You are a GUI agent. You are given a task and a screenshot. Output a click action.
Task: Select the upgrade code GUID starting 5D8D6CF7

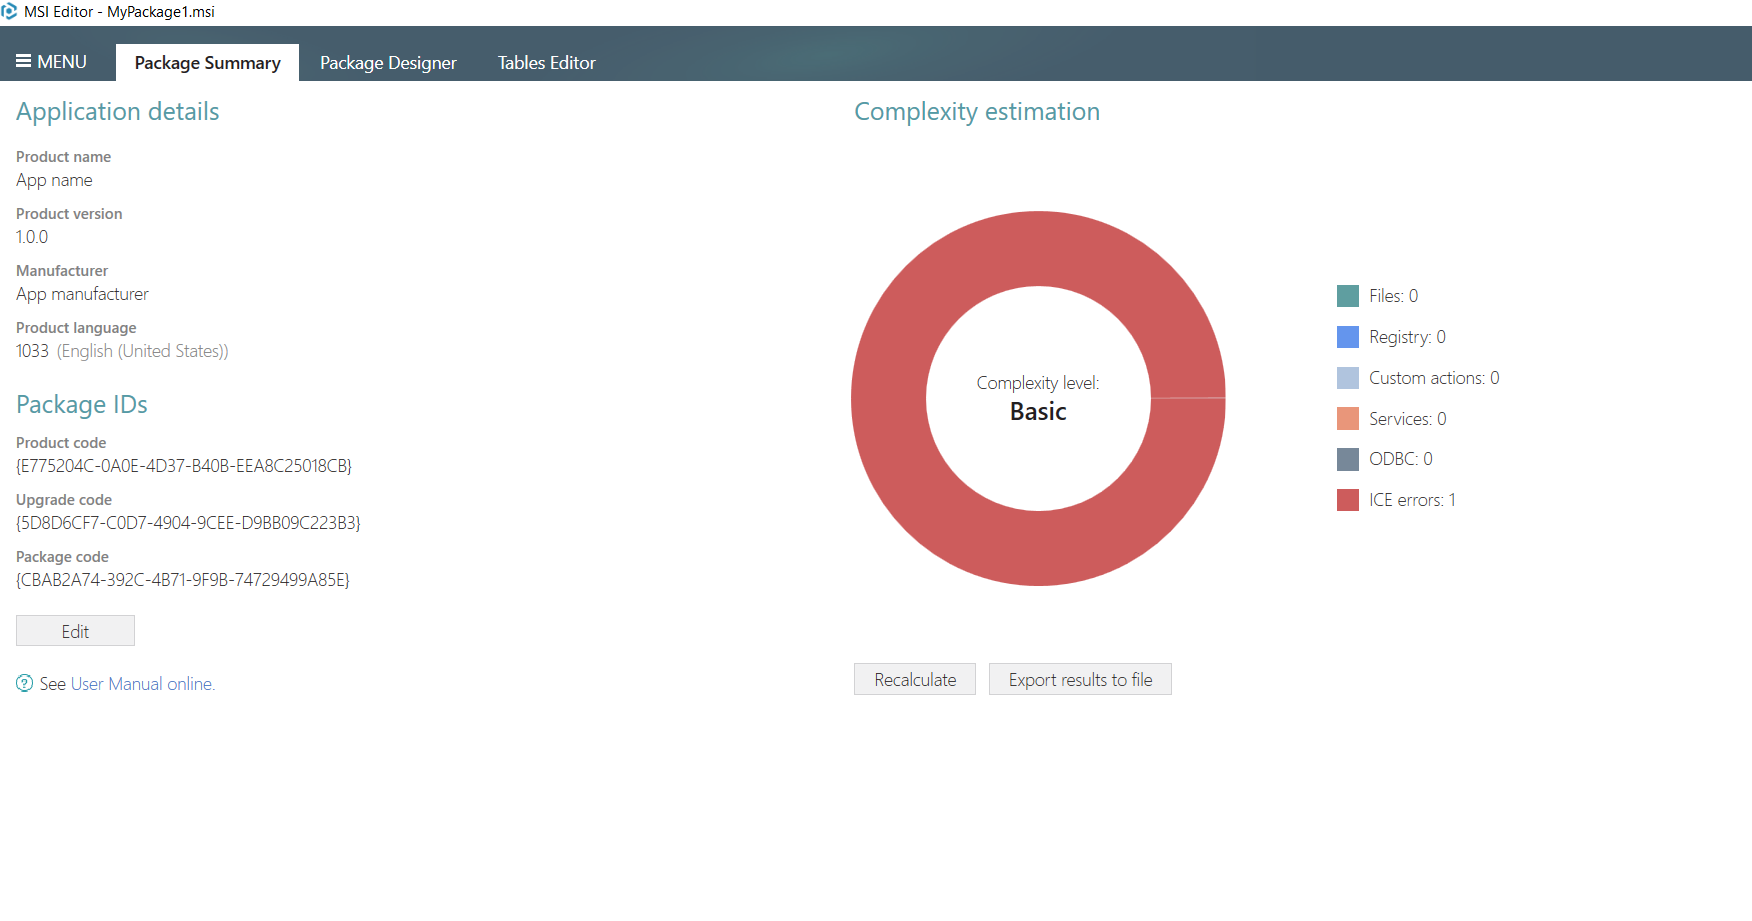click(x=188, y=523)
